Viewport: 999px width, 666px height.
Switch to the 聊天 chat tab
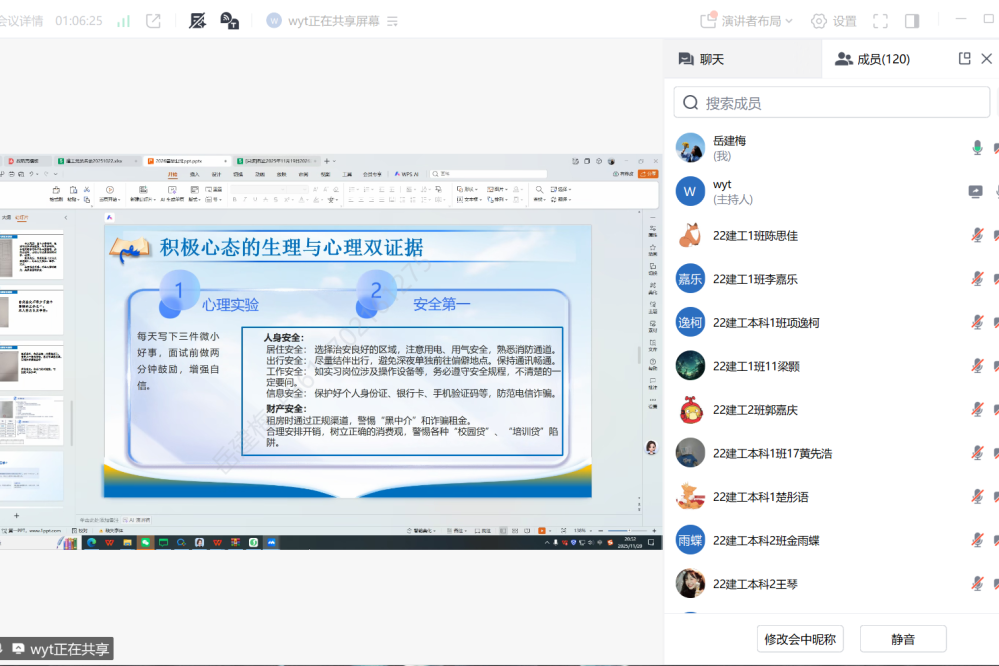coord(701,59)
